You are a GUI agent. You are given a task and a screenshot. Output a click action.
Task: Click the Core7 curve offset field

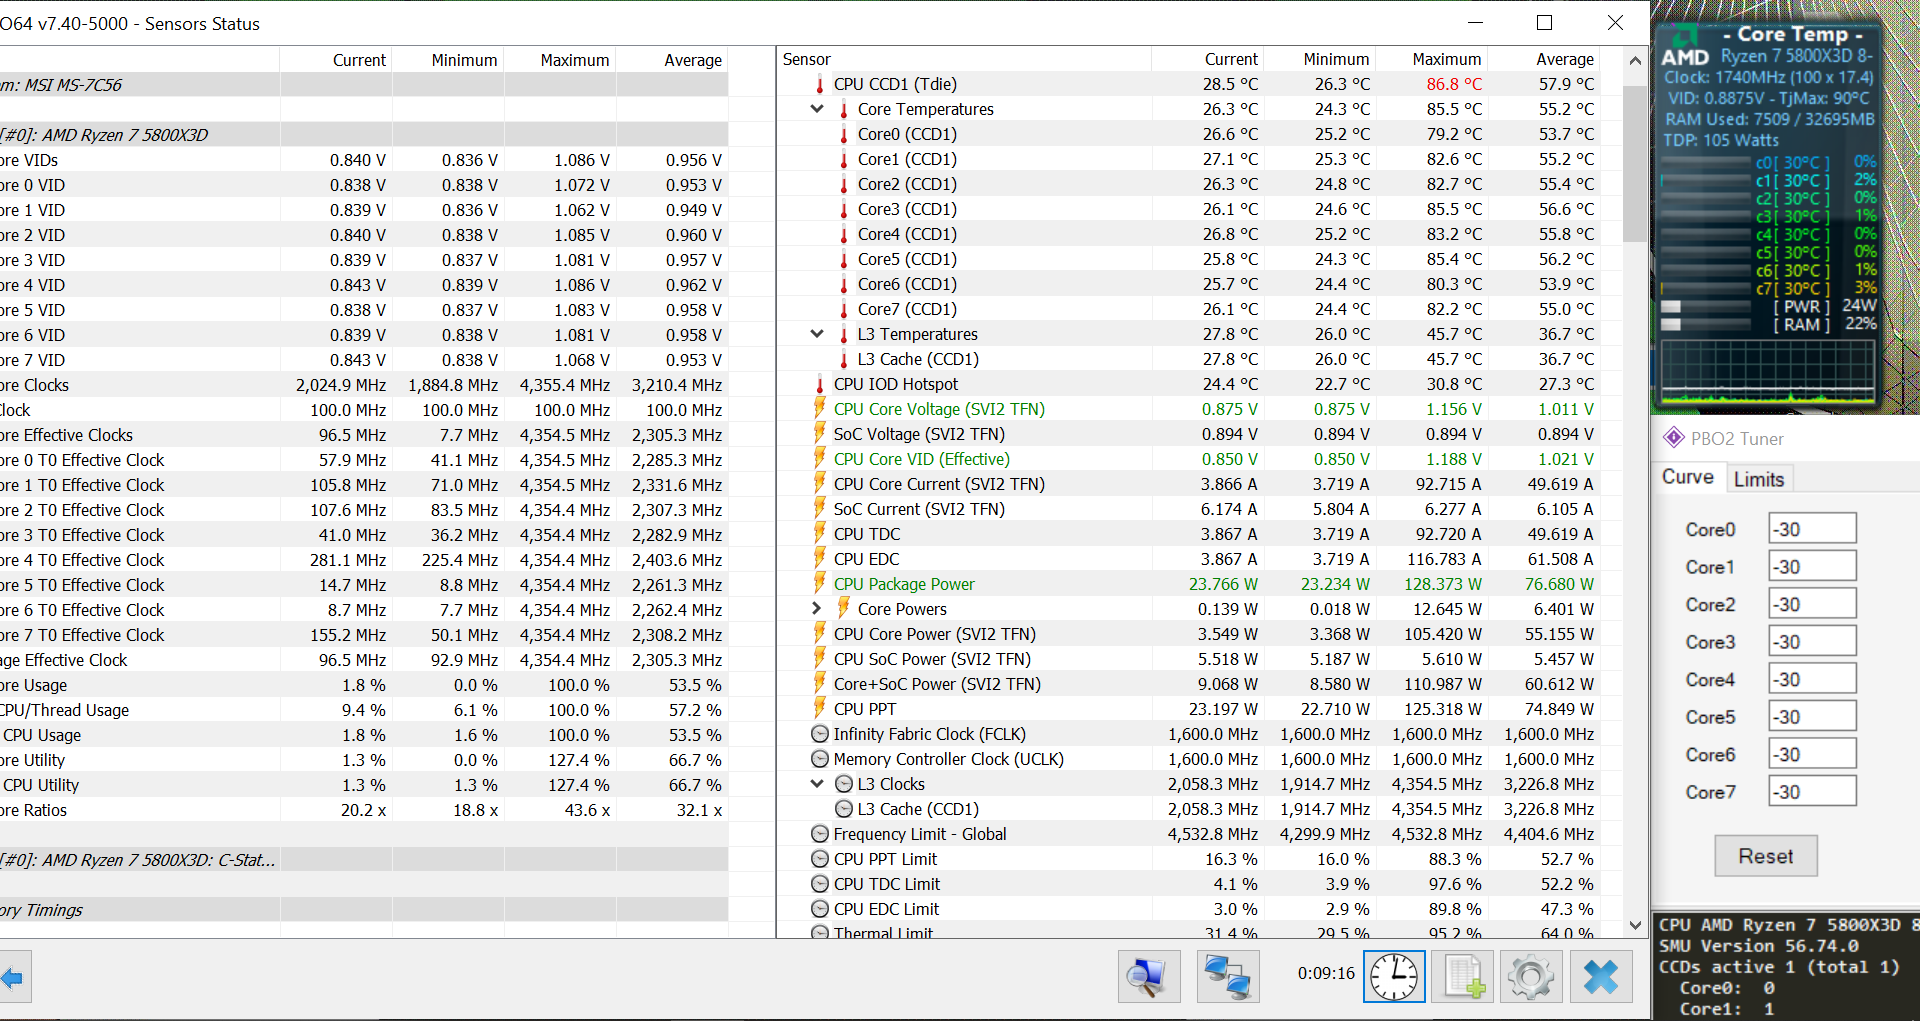(x=1812, y=792)
